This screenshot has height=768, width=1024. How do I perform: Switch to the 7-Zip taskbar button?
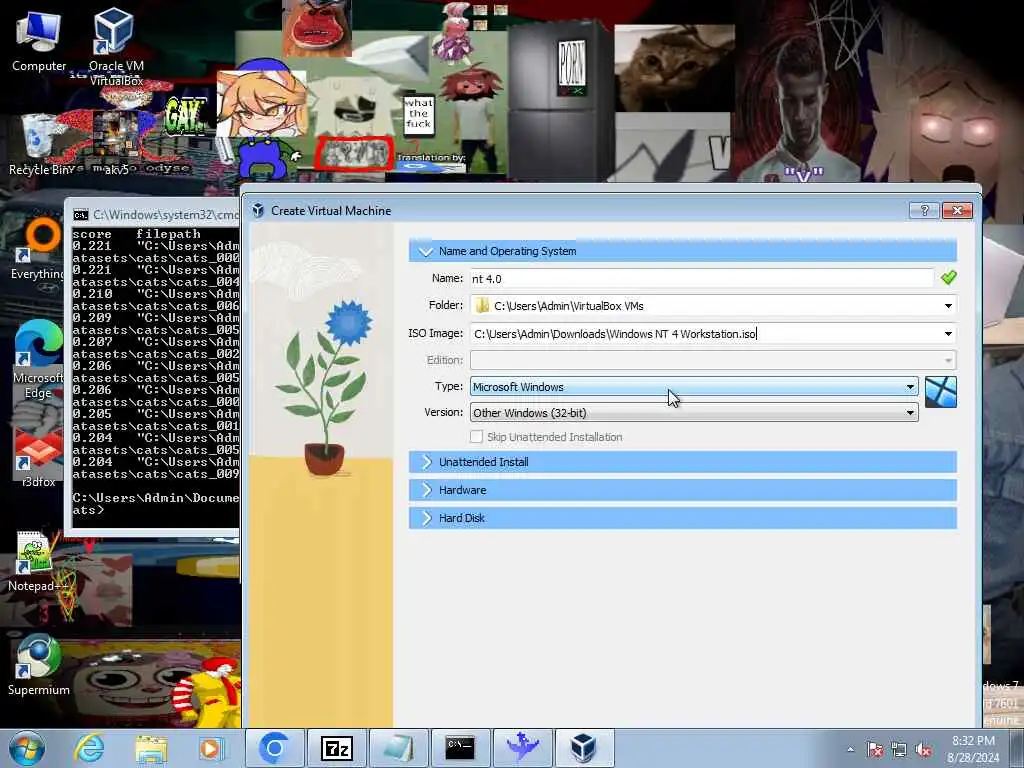337,748
